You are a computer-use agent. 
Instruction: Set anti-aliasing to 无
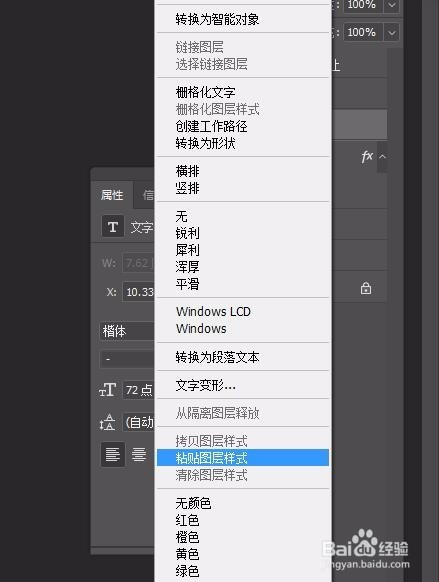tap(243, 216)
